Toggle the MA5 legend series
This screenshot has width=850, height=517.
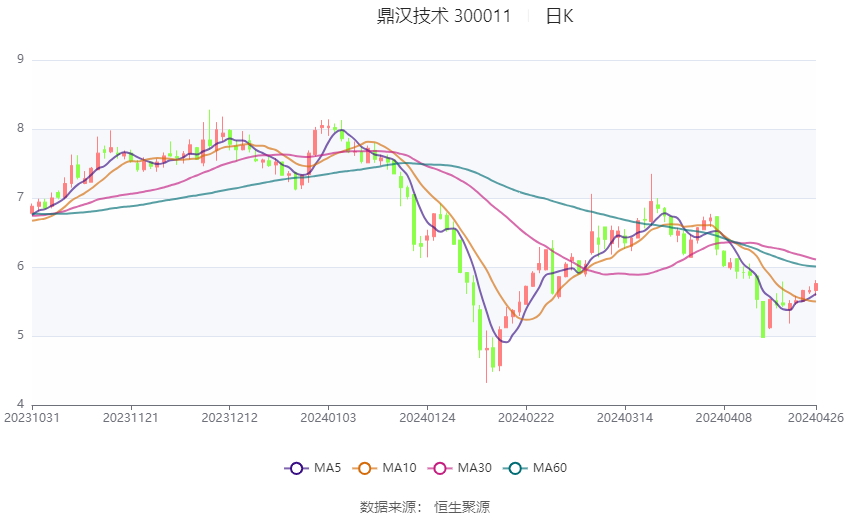[313, 468]
